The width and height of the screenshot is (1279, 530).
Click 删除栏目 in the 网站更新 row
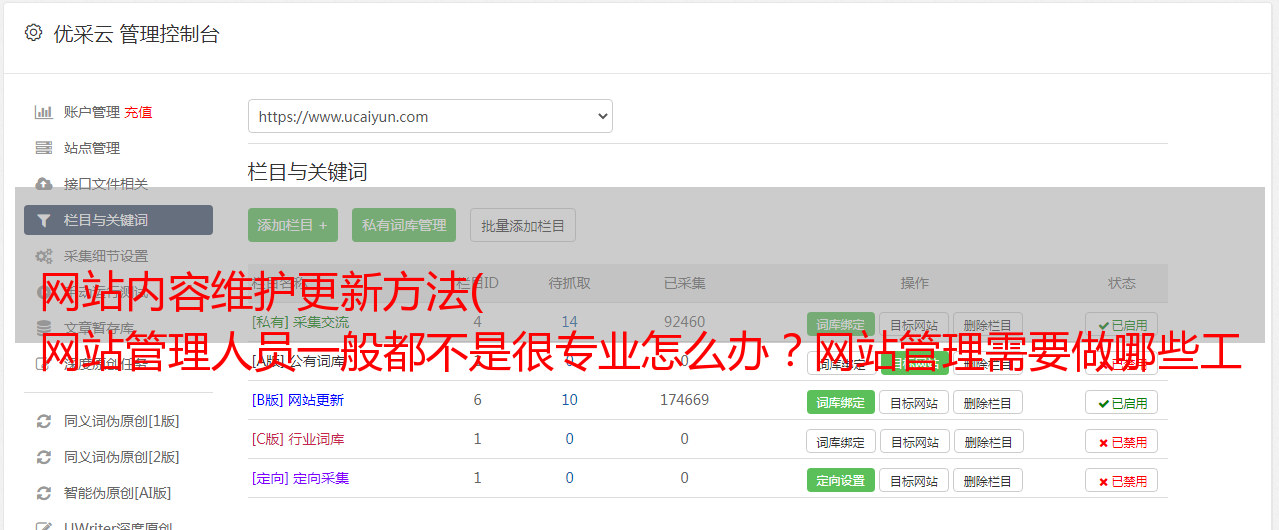[988, 402]
